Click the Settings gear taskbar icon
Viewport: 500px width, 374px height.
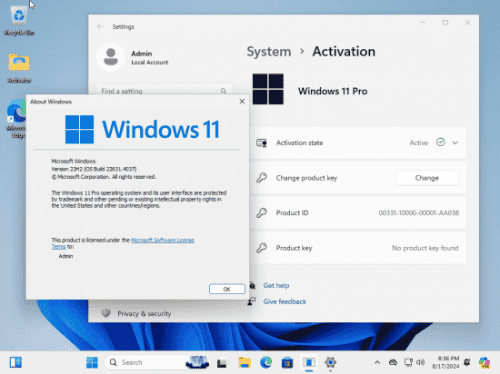(330, 362)
